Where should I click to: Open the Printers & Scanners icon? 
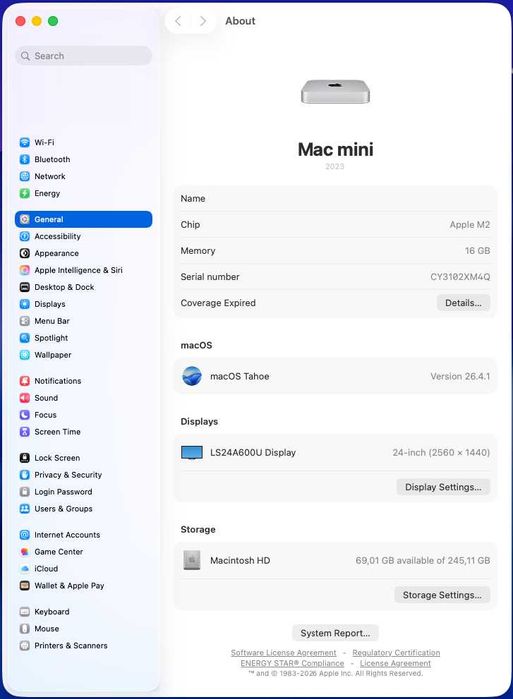(x=25, y=646)
